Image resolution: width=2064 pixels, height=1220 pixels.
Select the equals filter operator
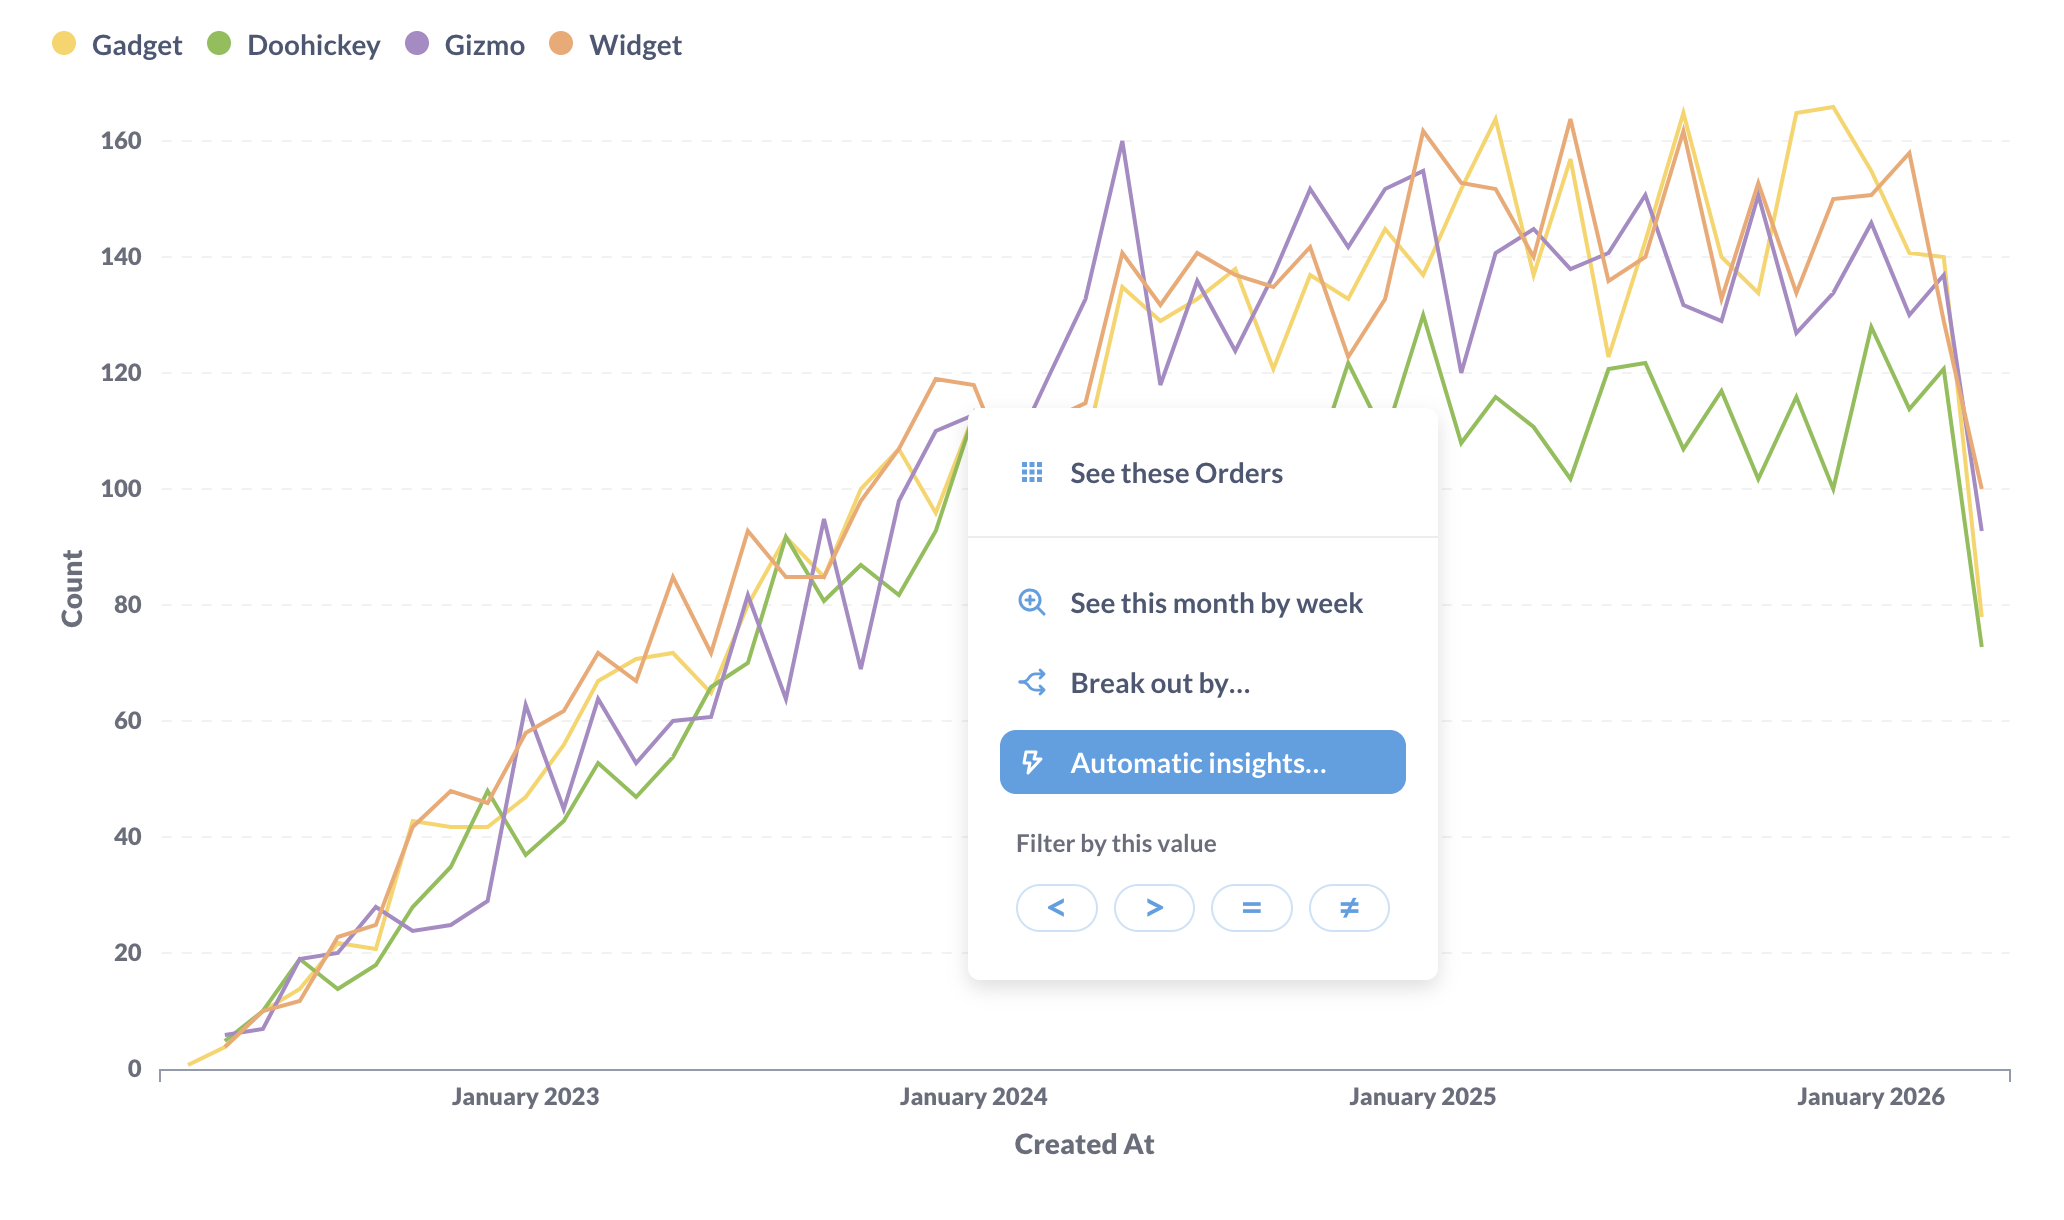[x=1246, y=906]
